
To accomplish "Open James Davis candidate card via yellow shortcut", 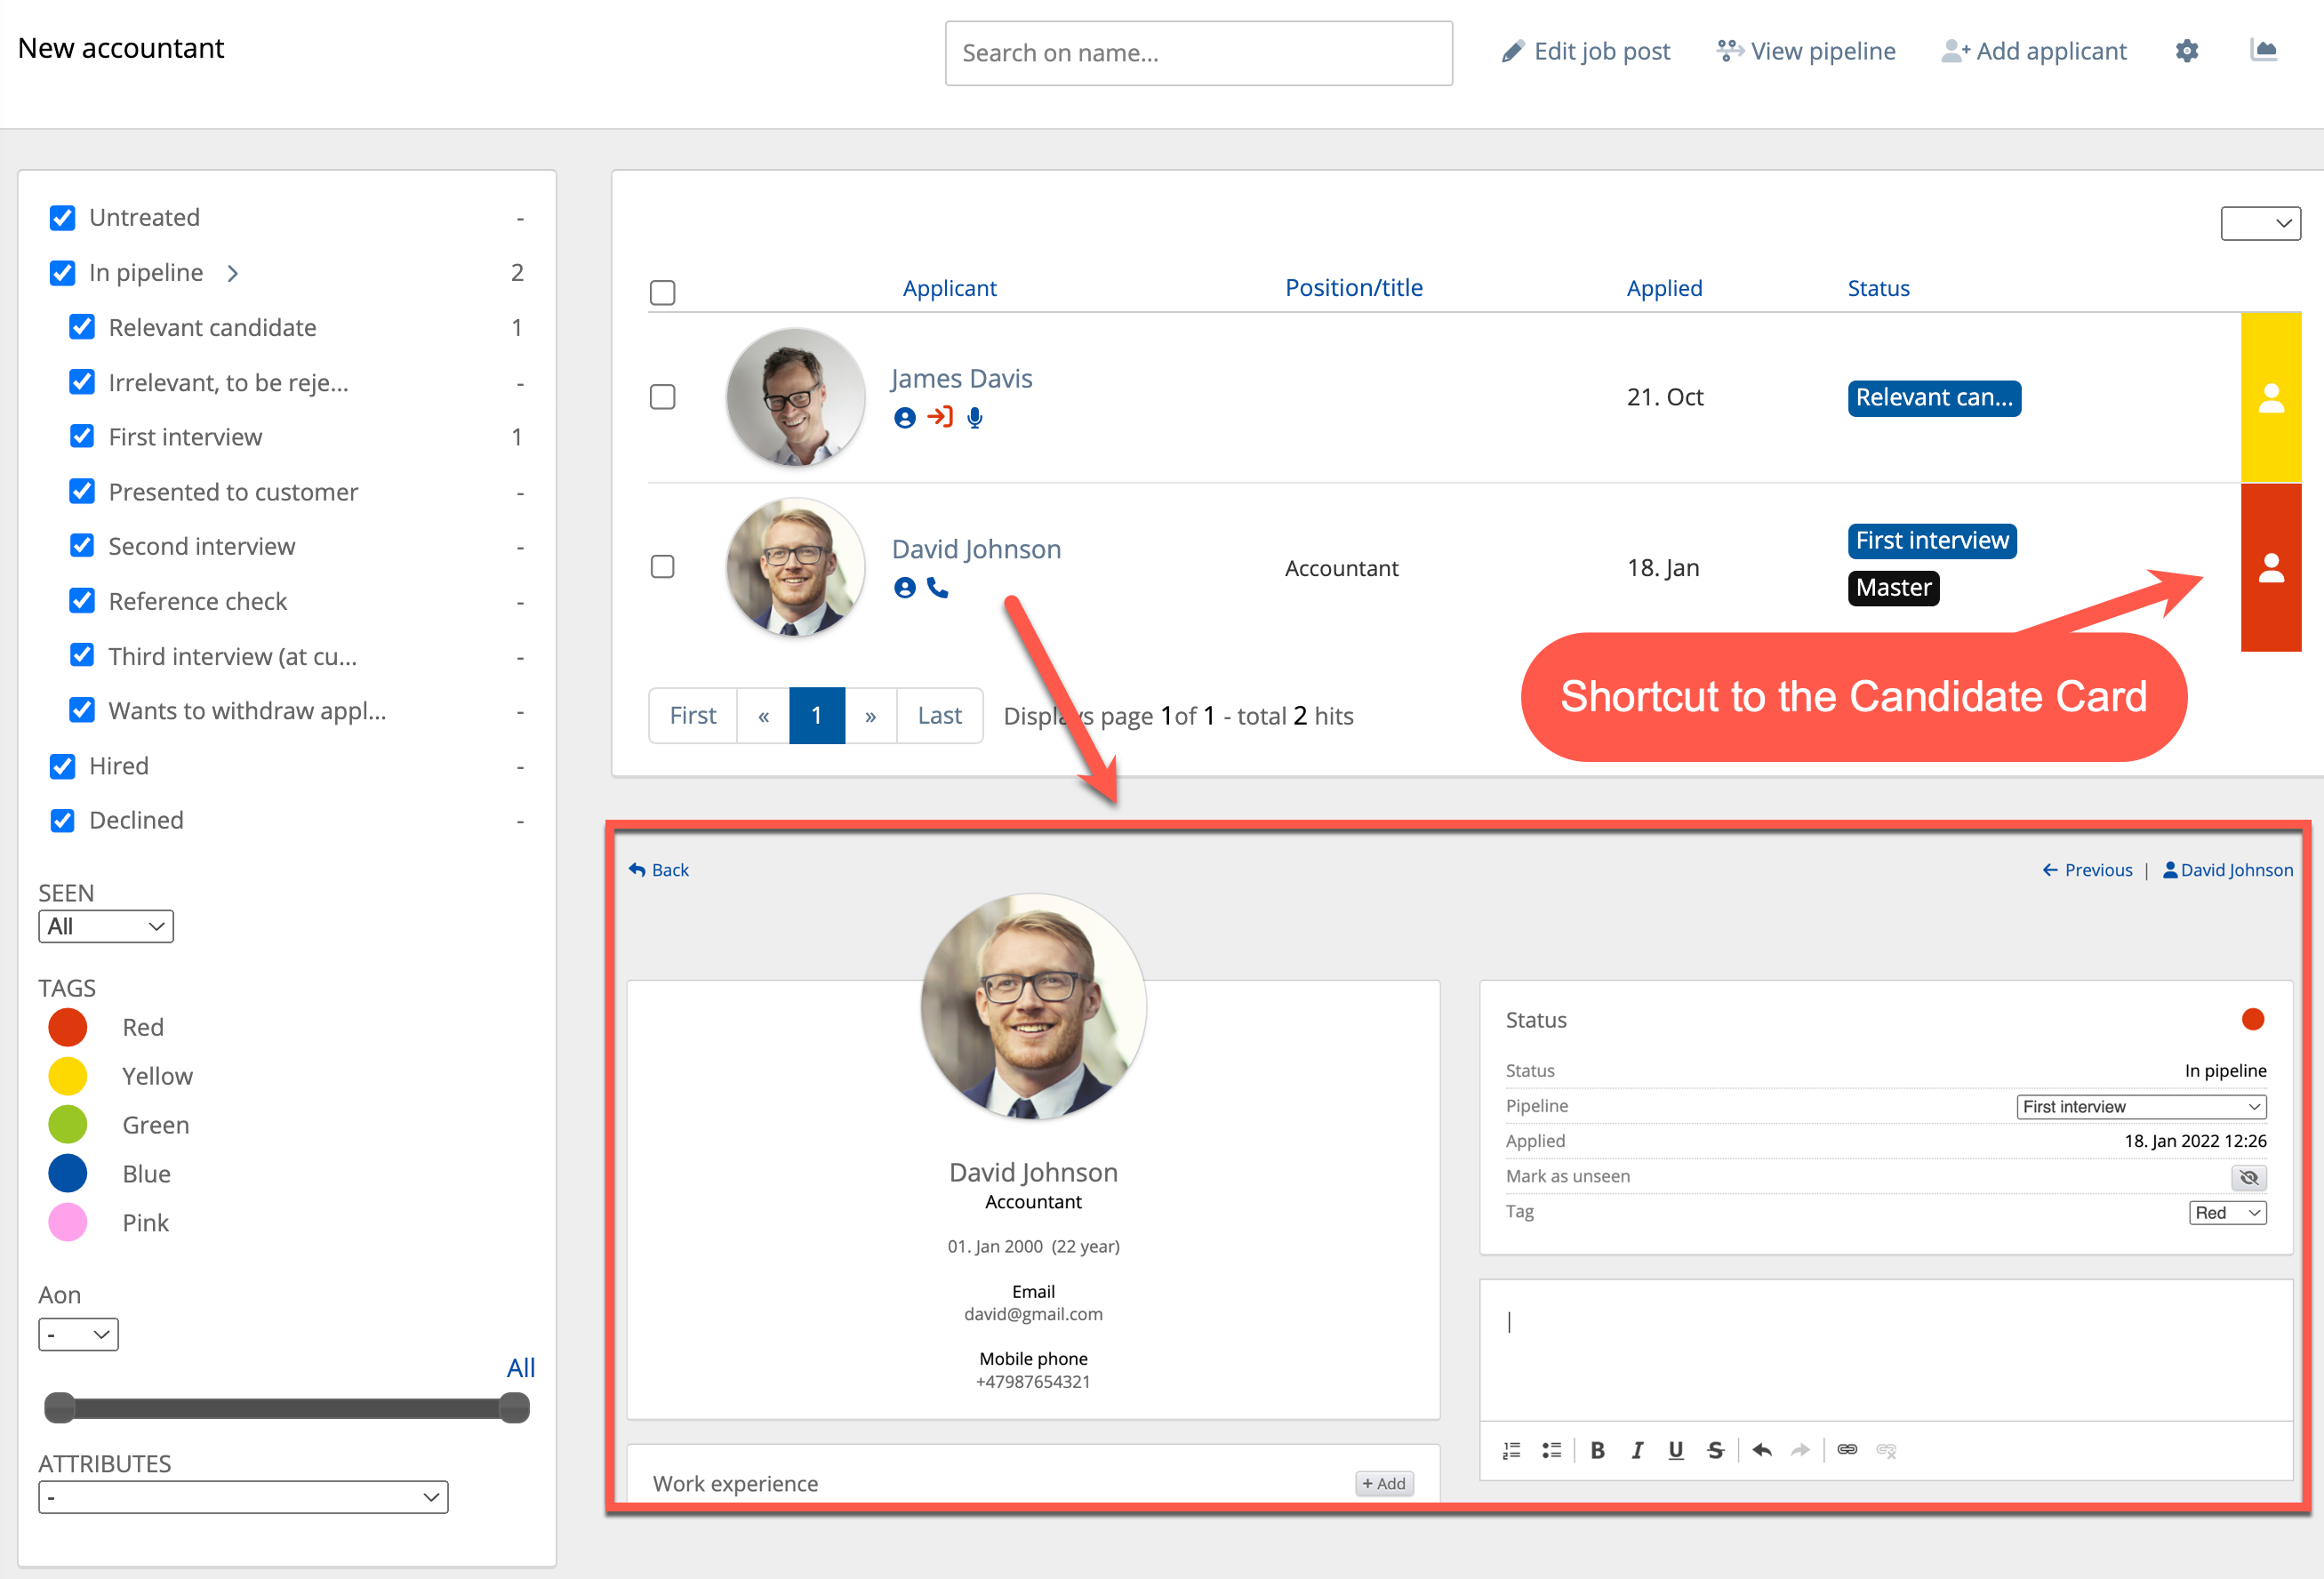I will 2271,398.
